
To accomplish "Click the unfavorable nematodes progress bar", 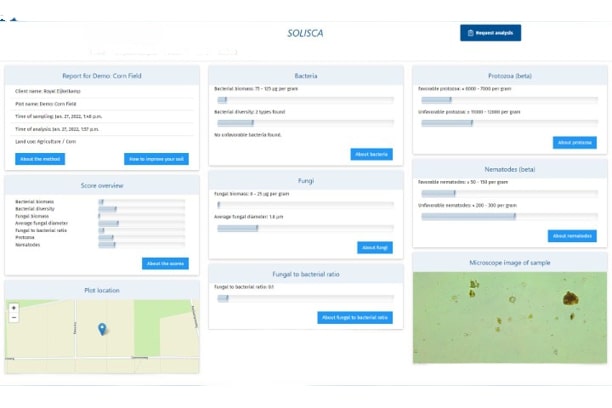I will click(508, 216).
